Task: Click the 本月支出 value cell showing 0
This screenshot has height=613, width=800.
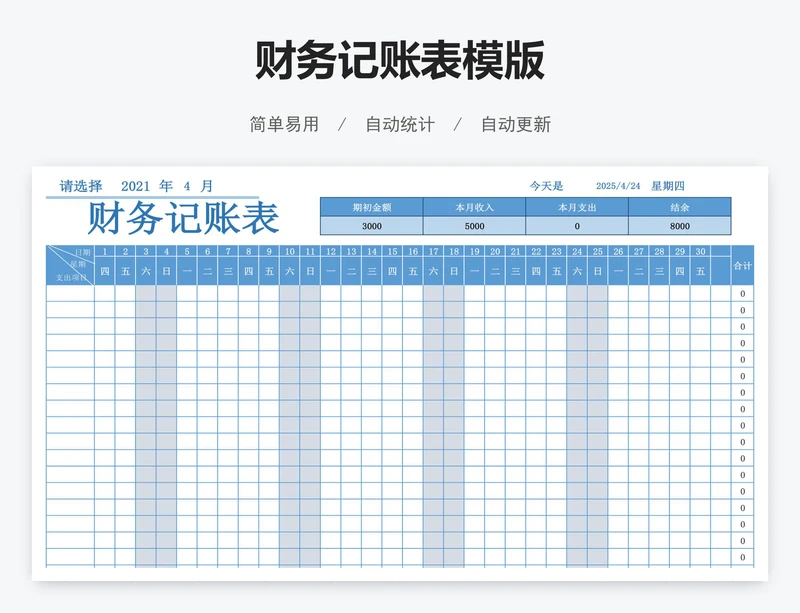Action: (577, 226)
